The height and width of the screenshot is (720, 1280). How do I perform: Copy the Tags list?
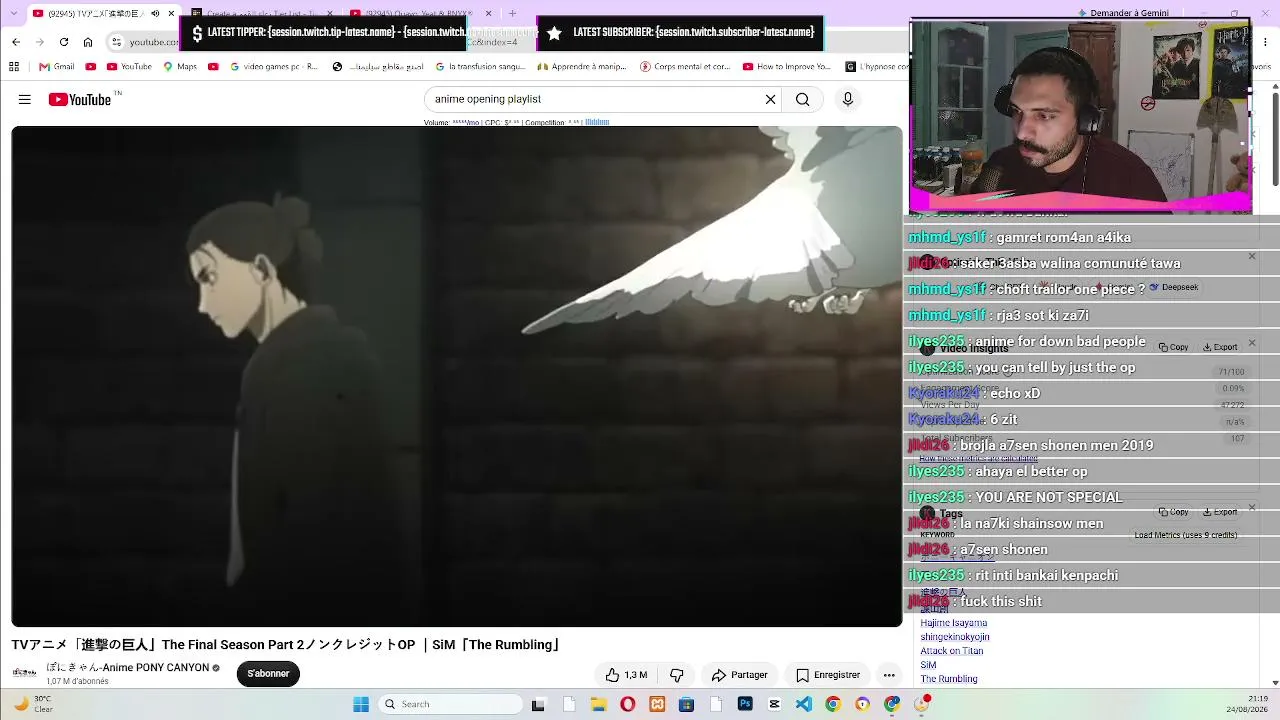[1174, 512]
